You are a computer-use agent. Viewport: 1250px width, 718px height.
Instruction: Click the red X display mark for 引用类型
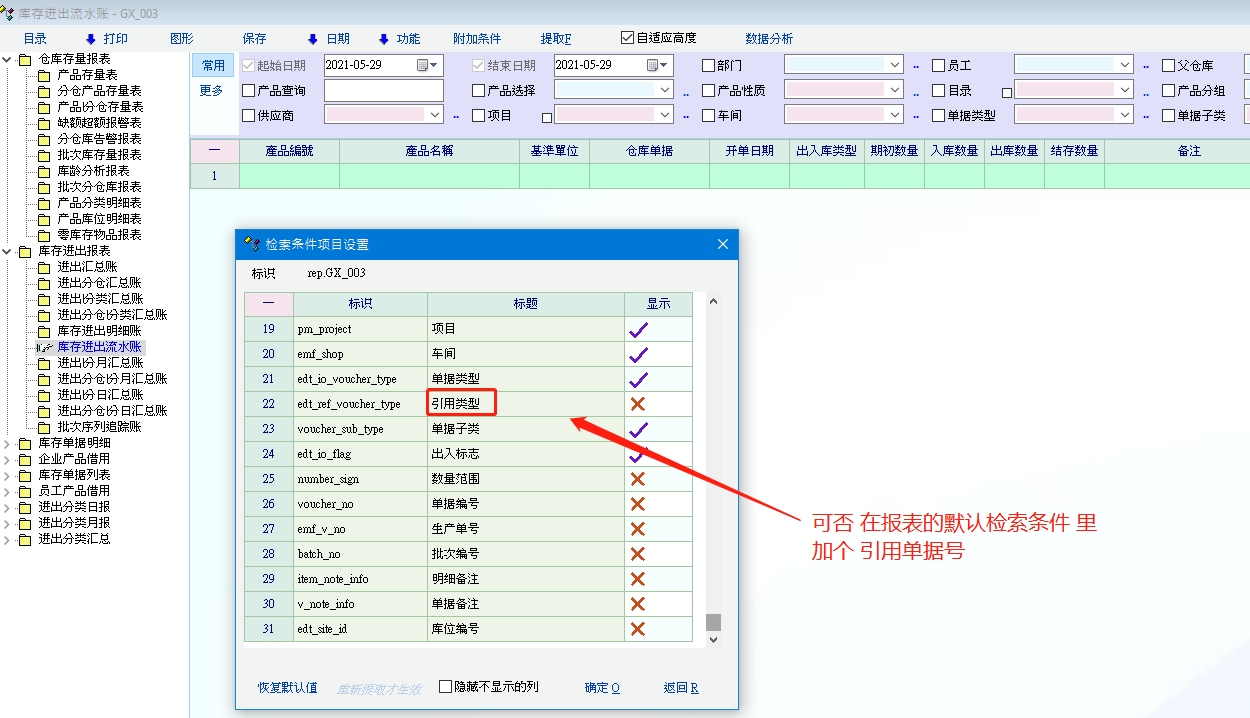[638, 404]
